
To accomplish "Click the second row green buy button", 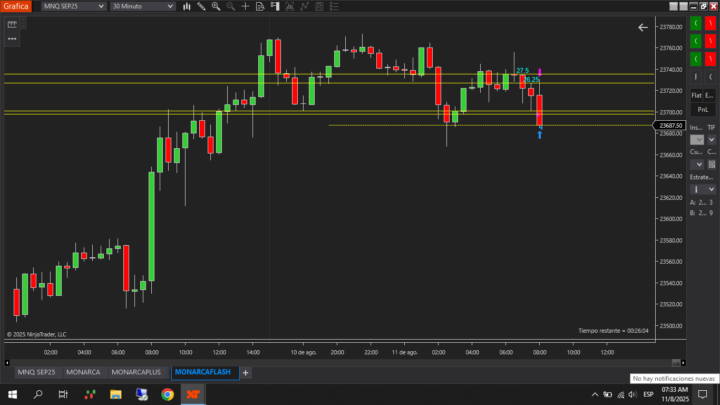I will click(x=696, y=41).
